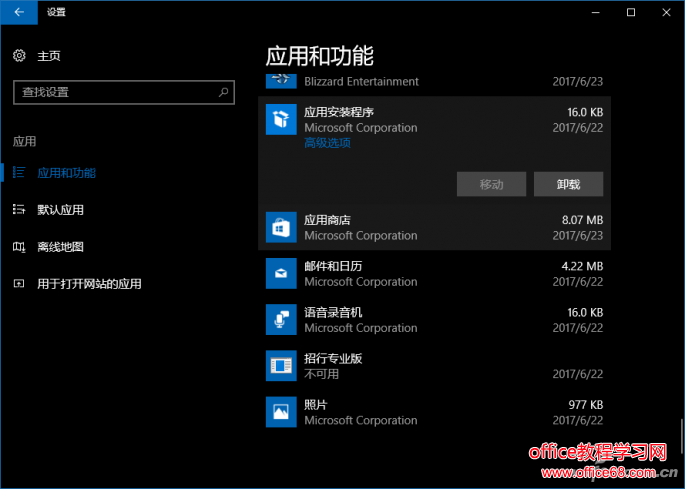
Task: Open 用于打开网站的应用 page
Action: coord(89,284)
